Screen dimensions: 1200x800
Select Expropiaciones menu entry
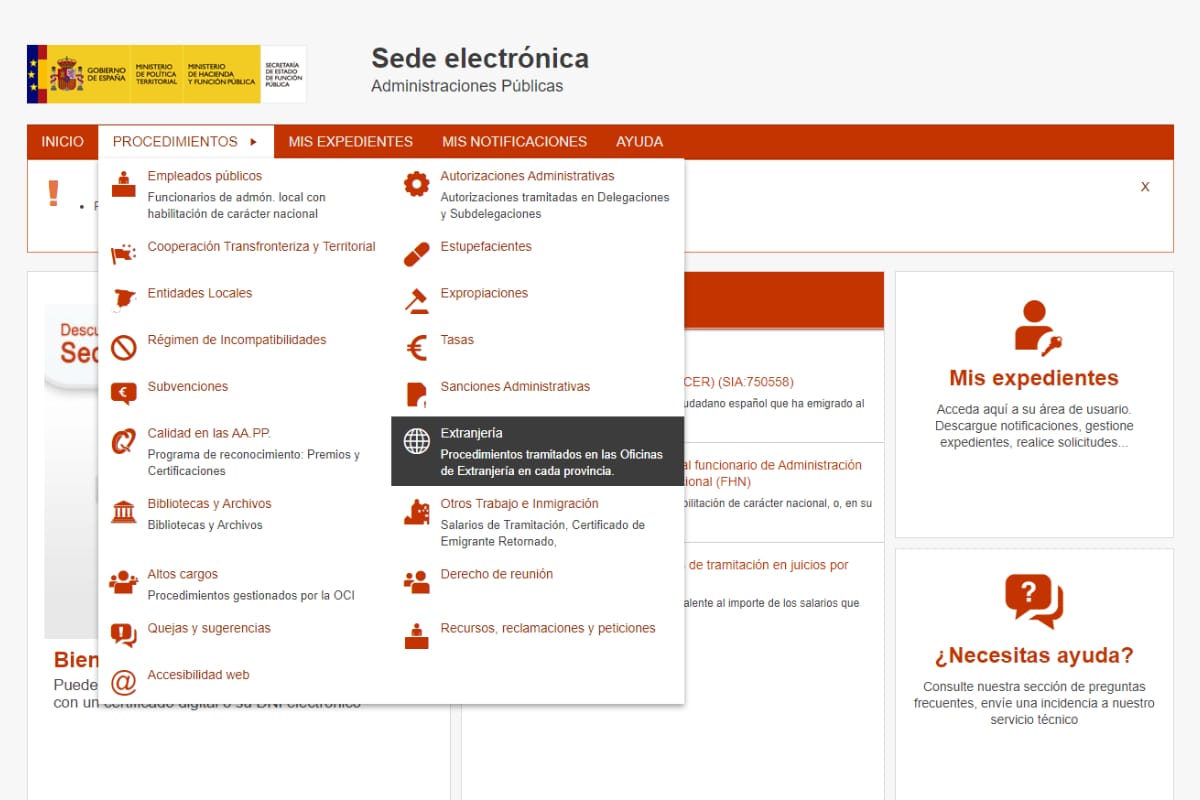484,293
